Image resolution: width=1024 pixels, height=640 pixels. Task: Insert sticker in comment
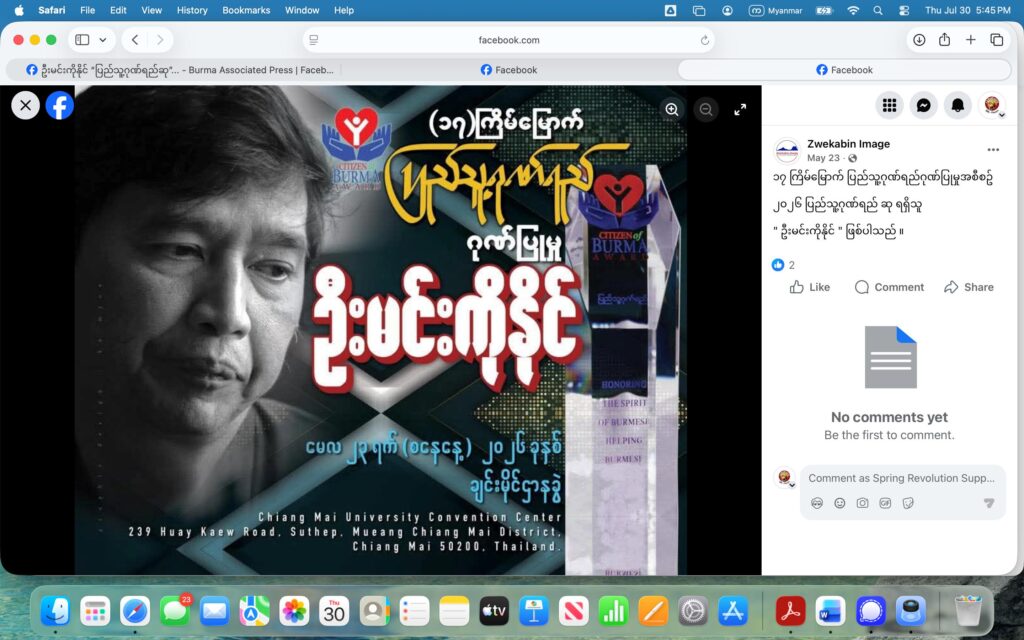[908, 503]
